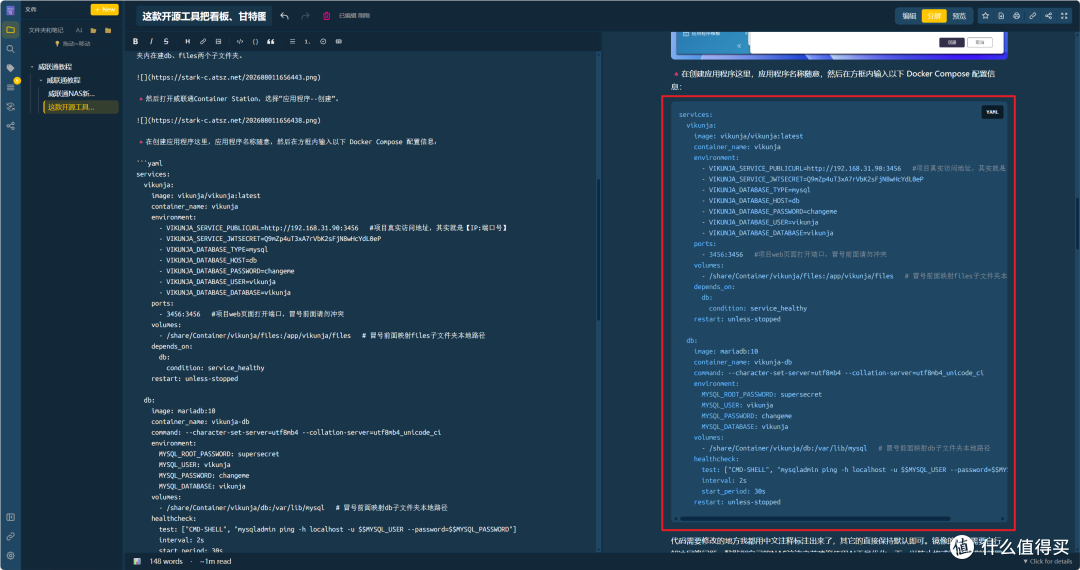
Task: Undo the last edit
Action: pyautogui.click(x=284, y=15)
